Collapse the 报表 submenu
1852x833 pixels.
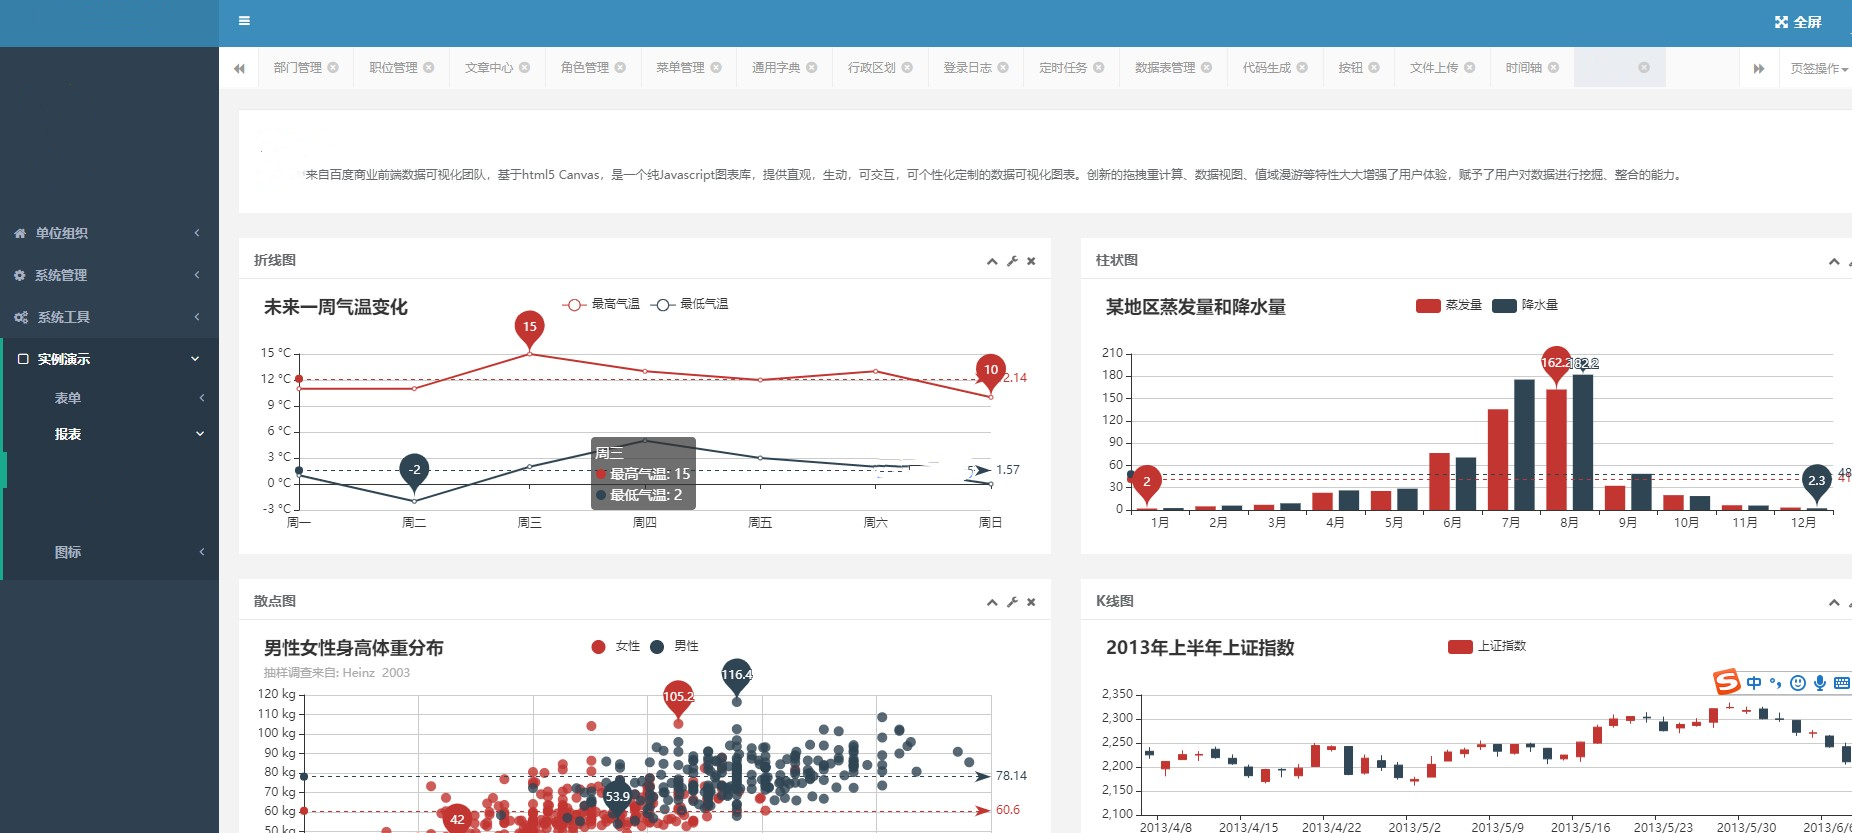(x=110, y=434)
